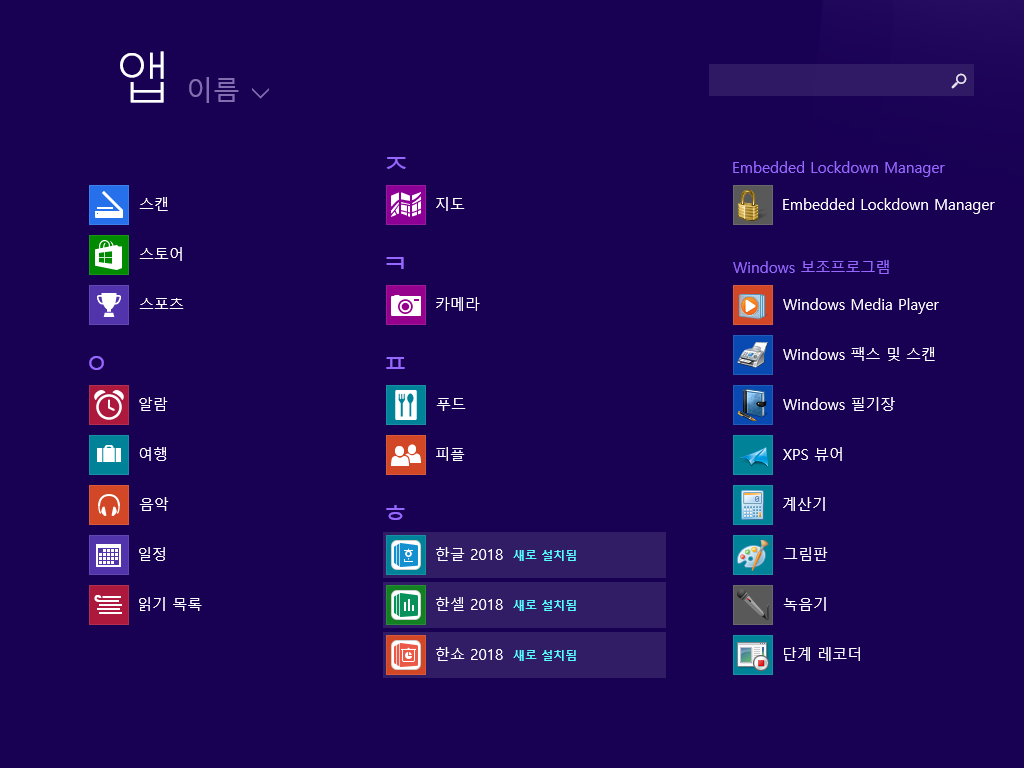The image size is (1024, 768).
Task: Click the 그림판 name text
Action: click(805, 554)
